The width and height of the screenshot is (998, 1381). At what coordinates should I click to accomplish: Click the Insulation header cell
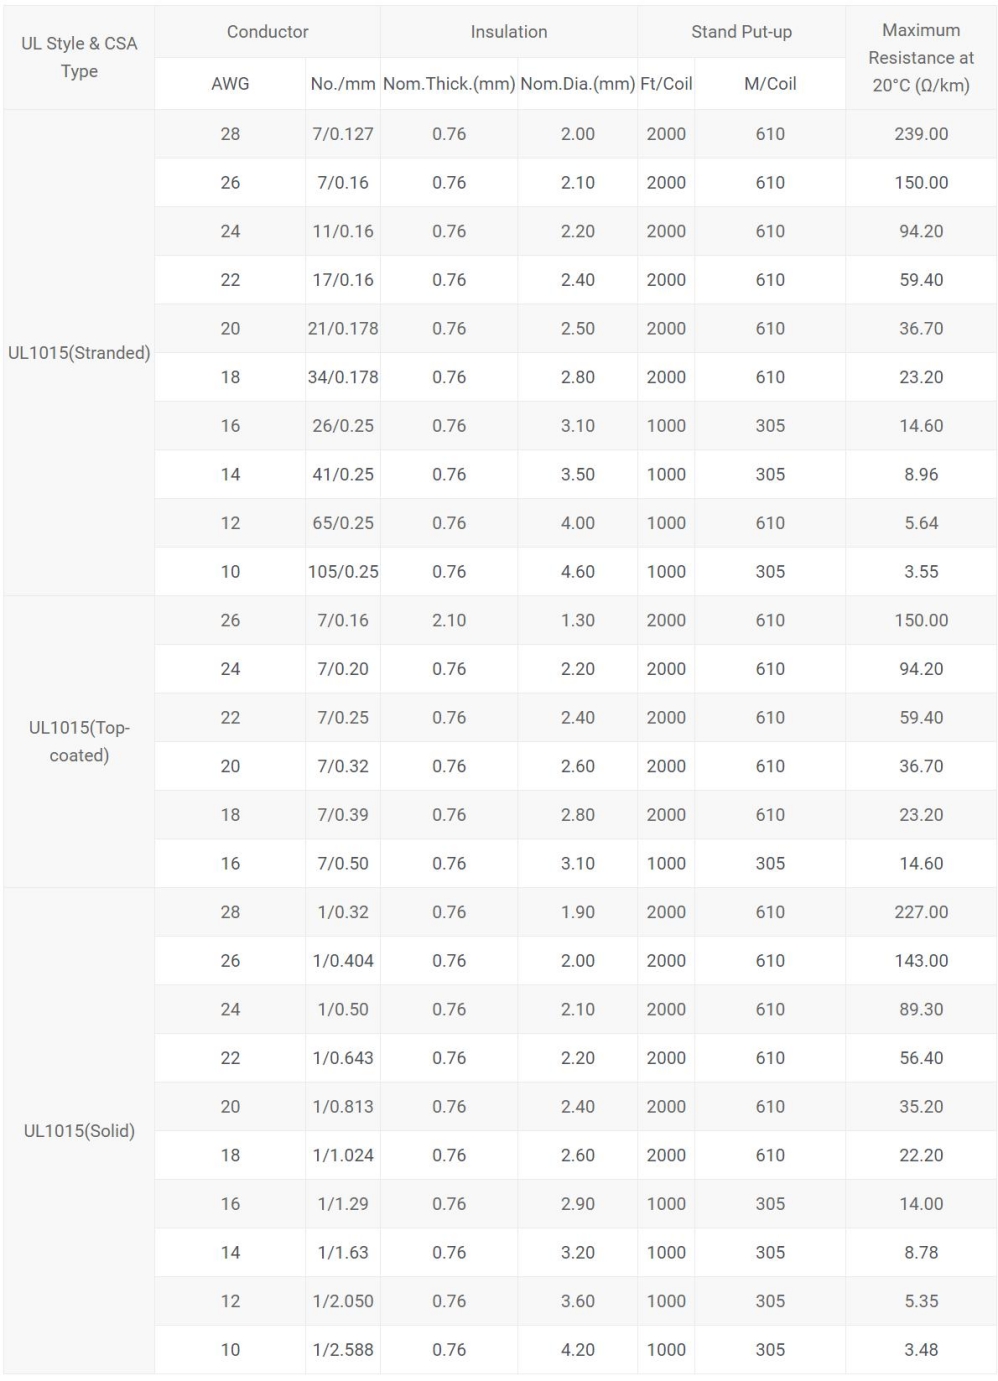coord(509,32)
